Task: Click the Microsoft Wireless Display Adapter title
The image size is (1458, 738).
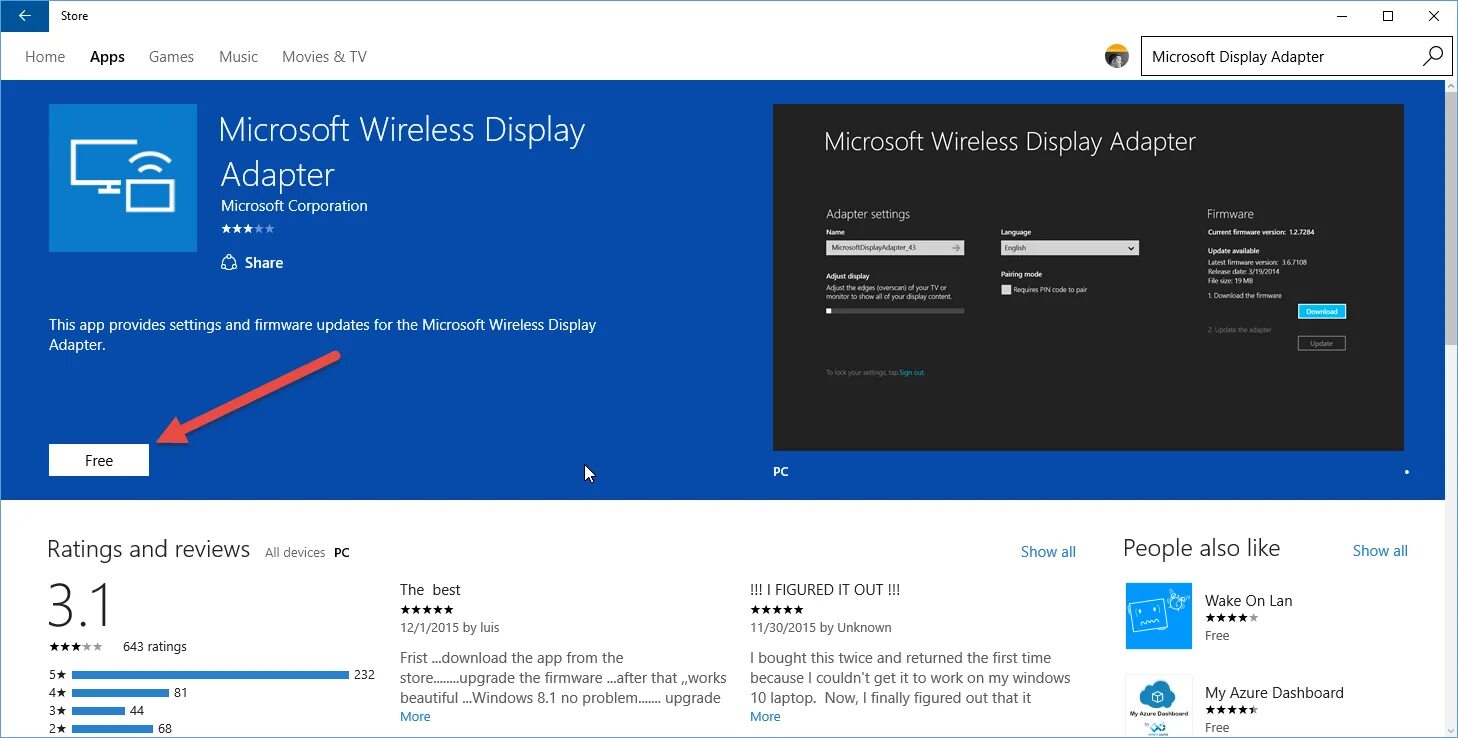Action: [402, 152]
